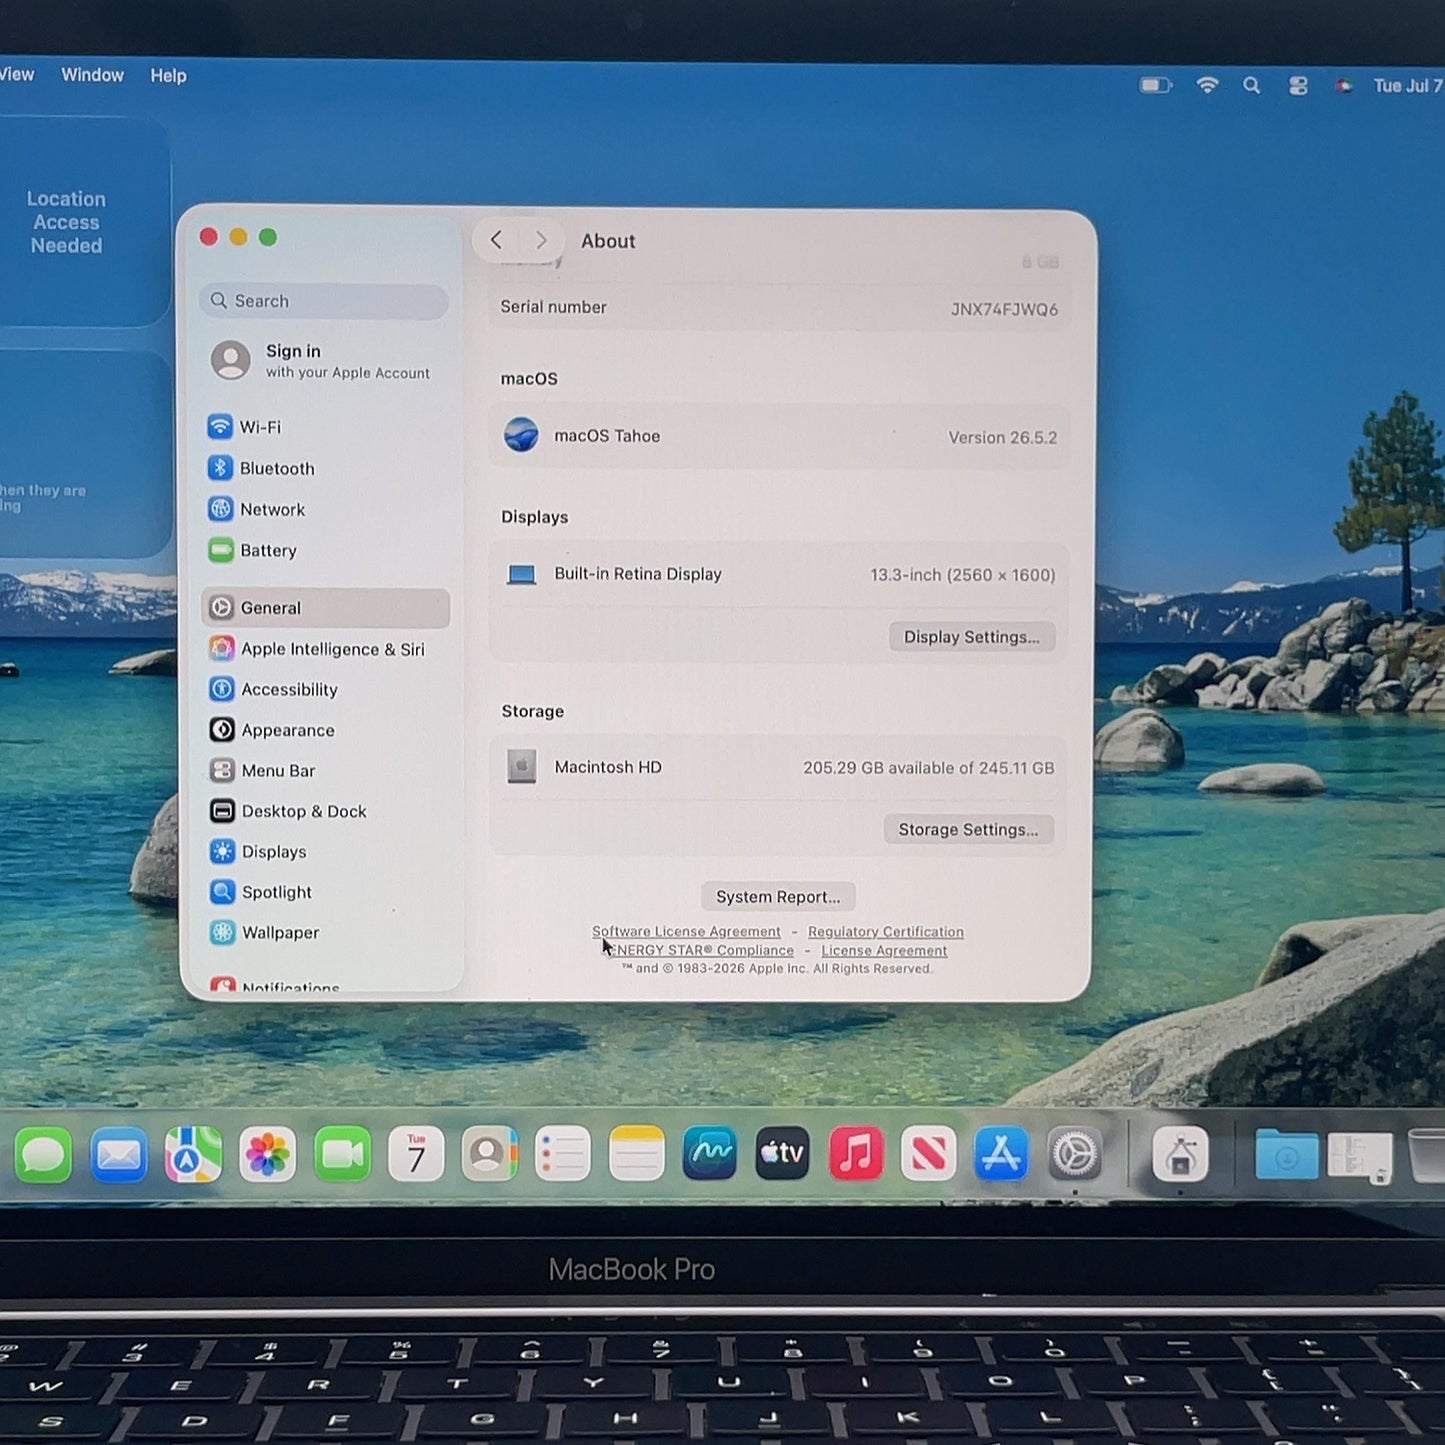Go back with the left chevron button
This screenshot has width=1445, height=1445.
click(496, 240)
